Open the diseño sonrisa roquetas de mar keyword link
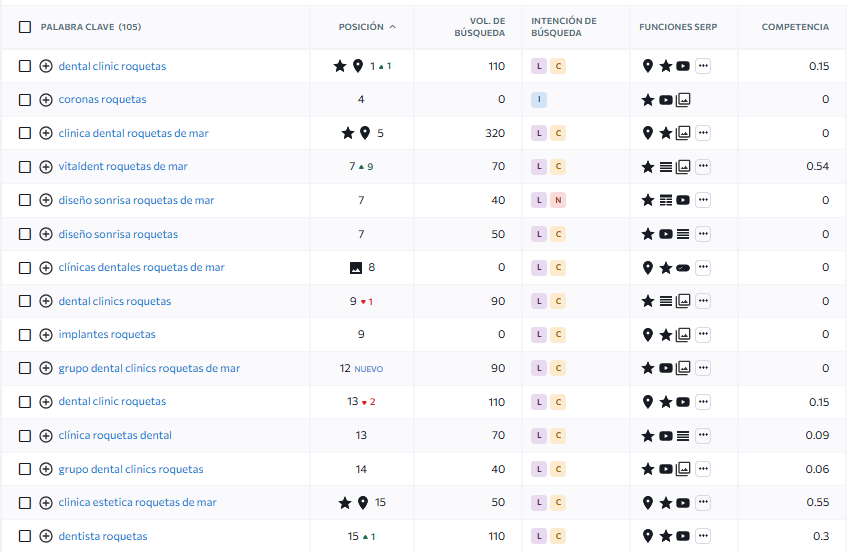This screenshot has height=552, width=847. (136, 201)
